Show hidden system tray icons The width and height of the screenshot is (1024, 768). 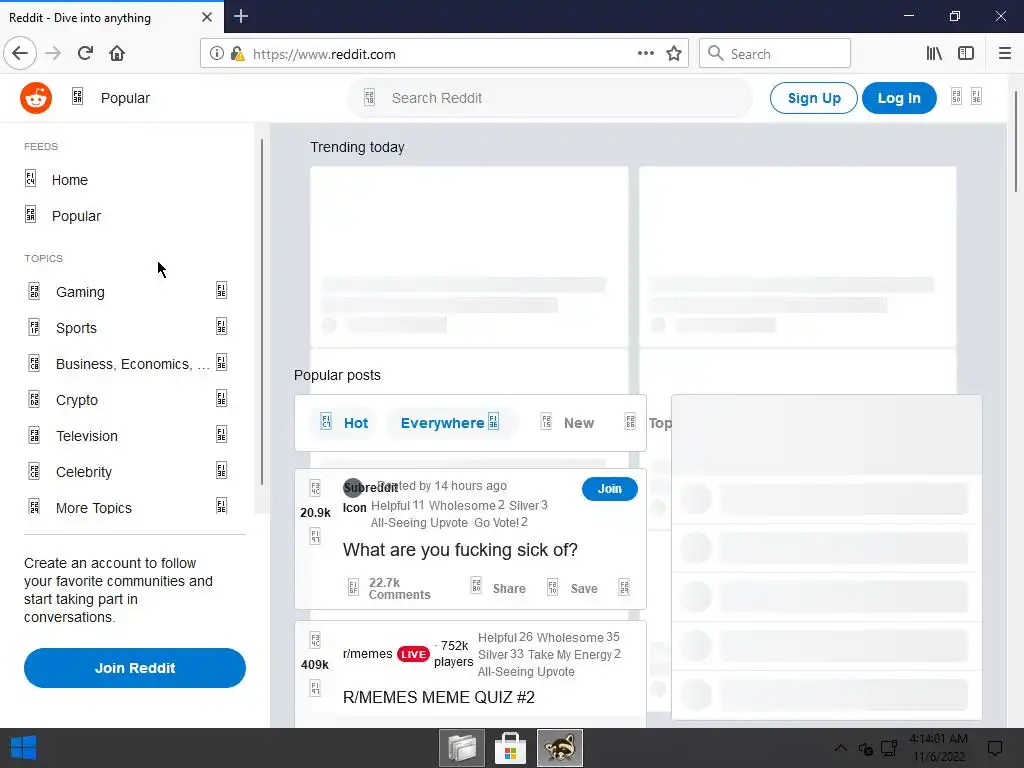coord(840,748)
